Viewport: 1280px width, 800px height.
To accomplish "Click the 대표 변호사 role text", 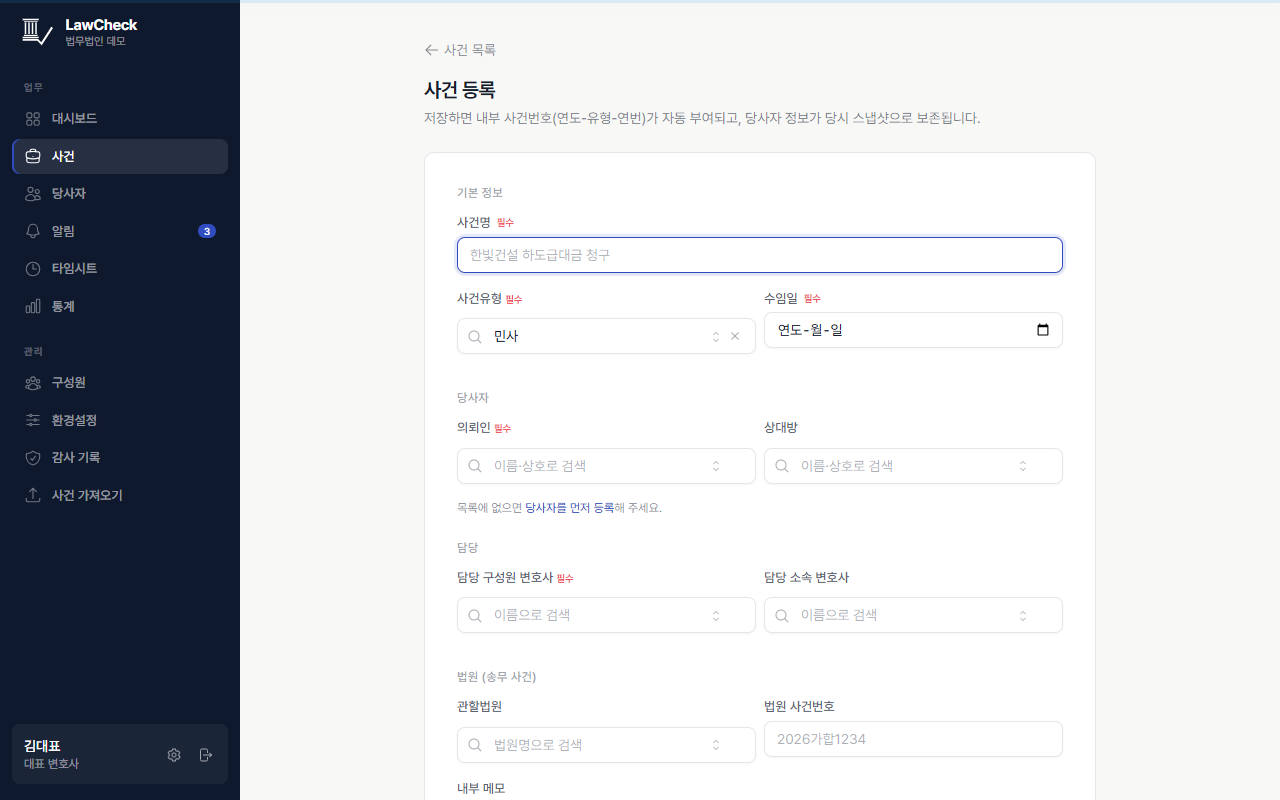I will tap(51, 764).
